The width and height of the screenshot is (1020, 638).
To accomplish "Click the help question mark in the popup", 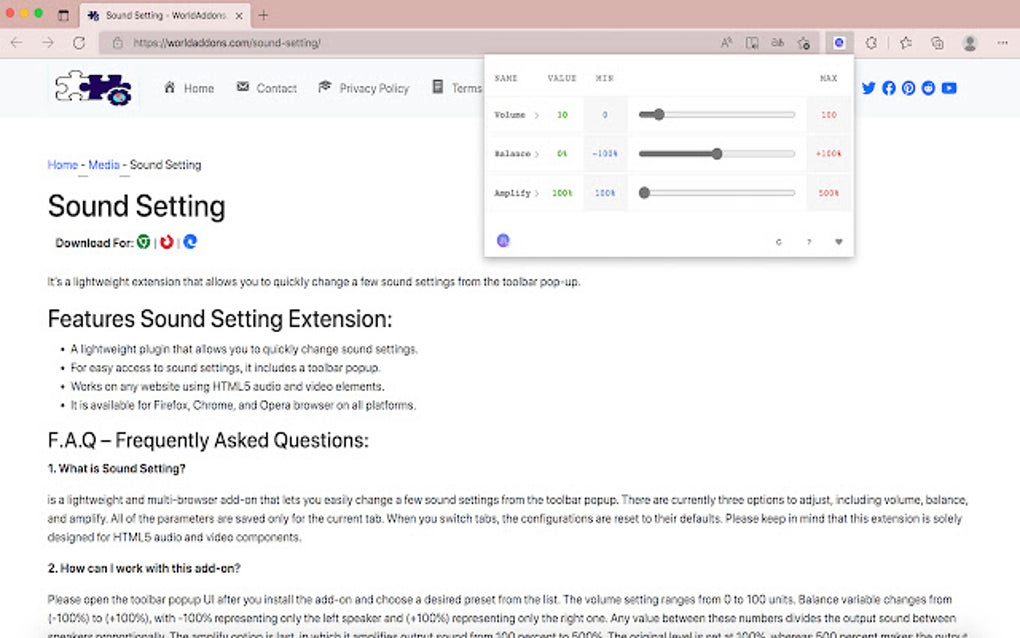I will (809, 241).
